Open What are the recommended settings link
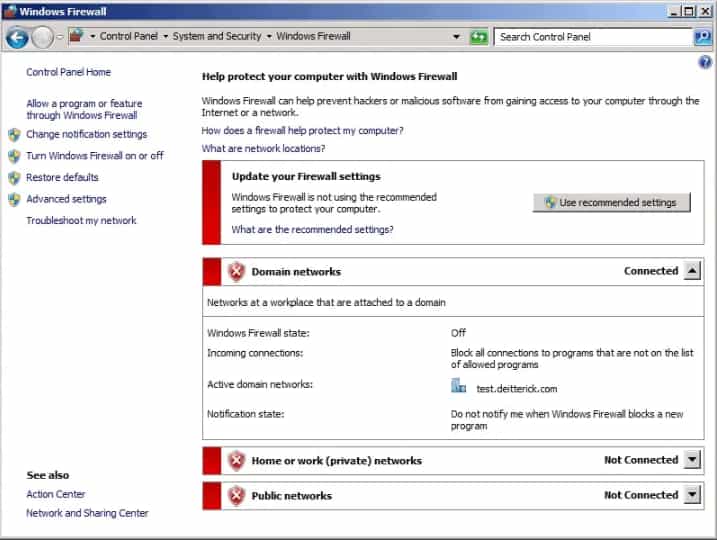Image resolution: width=717 pixels, height=540 pixels. coord(312,230)
